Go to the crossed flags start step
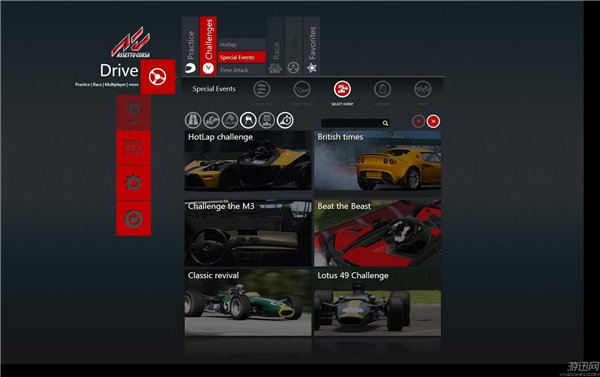This screenshot has width=600, height=377. point(422,89)
